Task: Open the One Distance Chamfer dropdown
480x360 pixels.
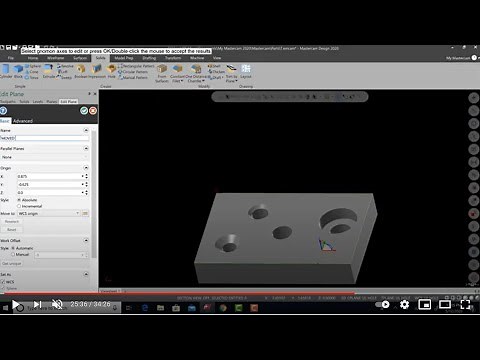Action: pyautogui.click(x=196, y=73)
